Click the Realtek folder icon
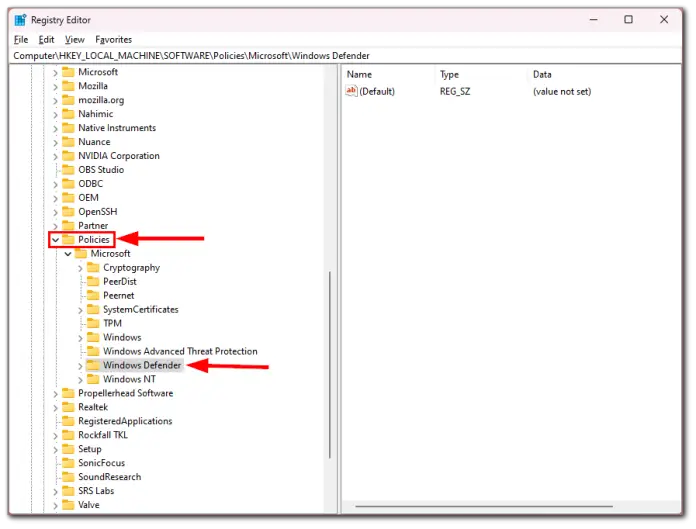 tap(68, 407)
